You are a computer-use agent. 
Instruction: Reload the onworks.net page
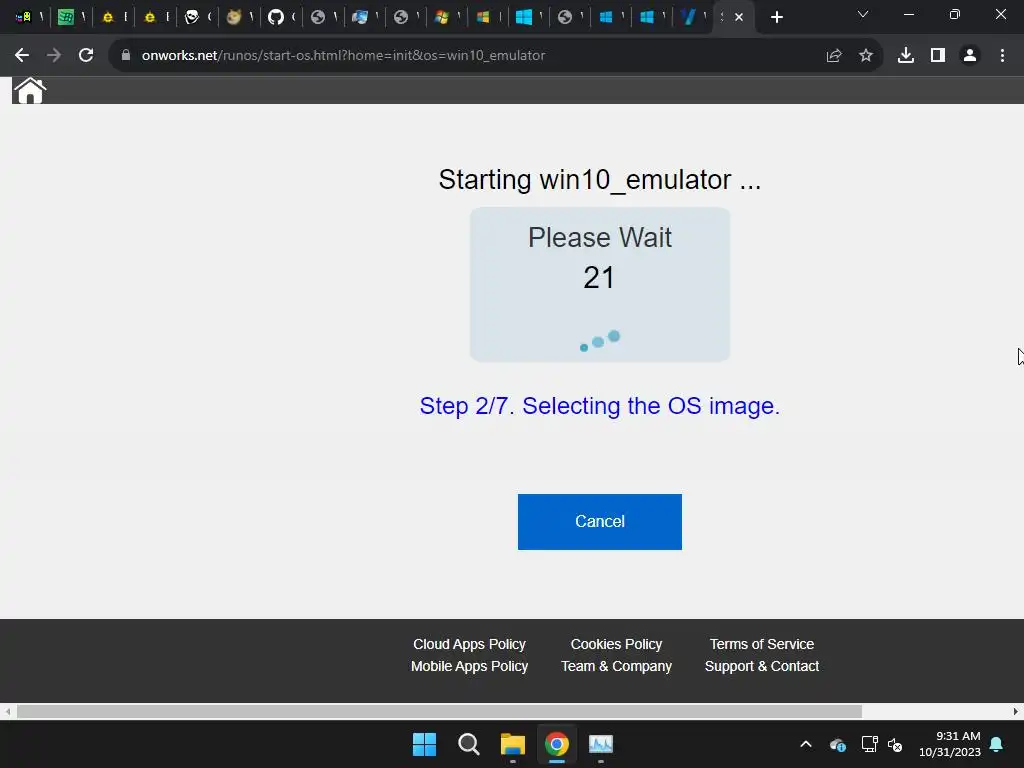86,56
